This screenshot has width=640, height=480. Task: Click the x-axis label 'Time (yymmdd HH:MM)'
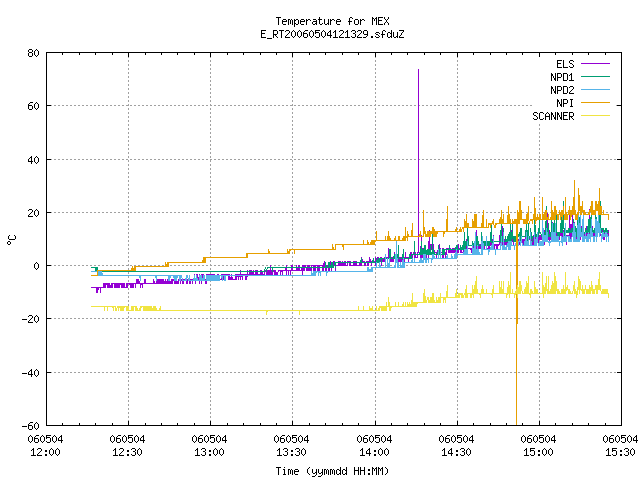(332, 471)
